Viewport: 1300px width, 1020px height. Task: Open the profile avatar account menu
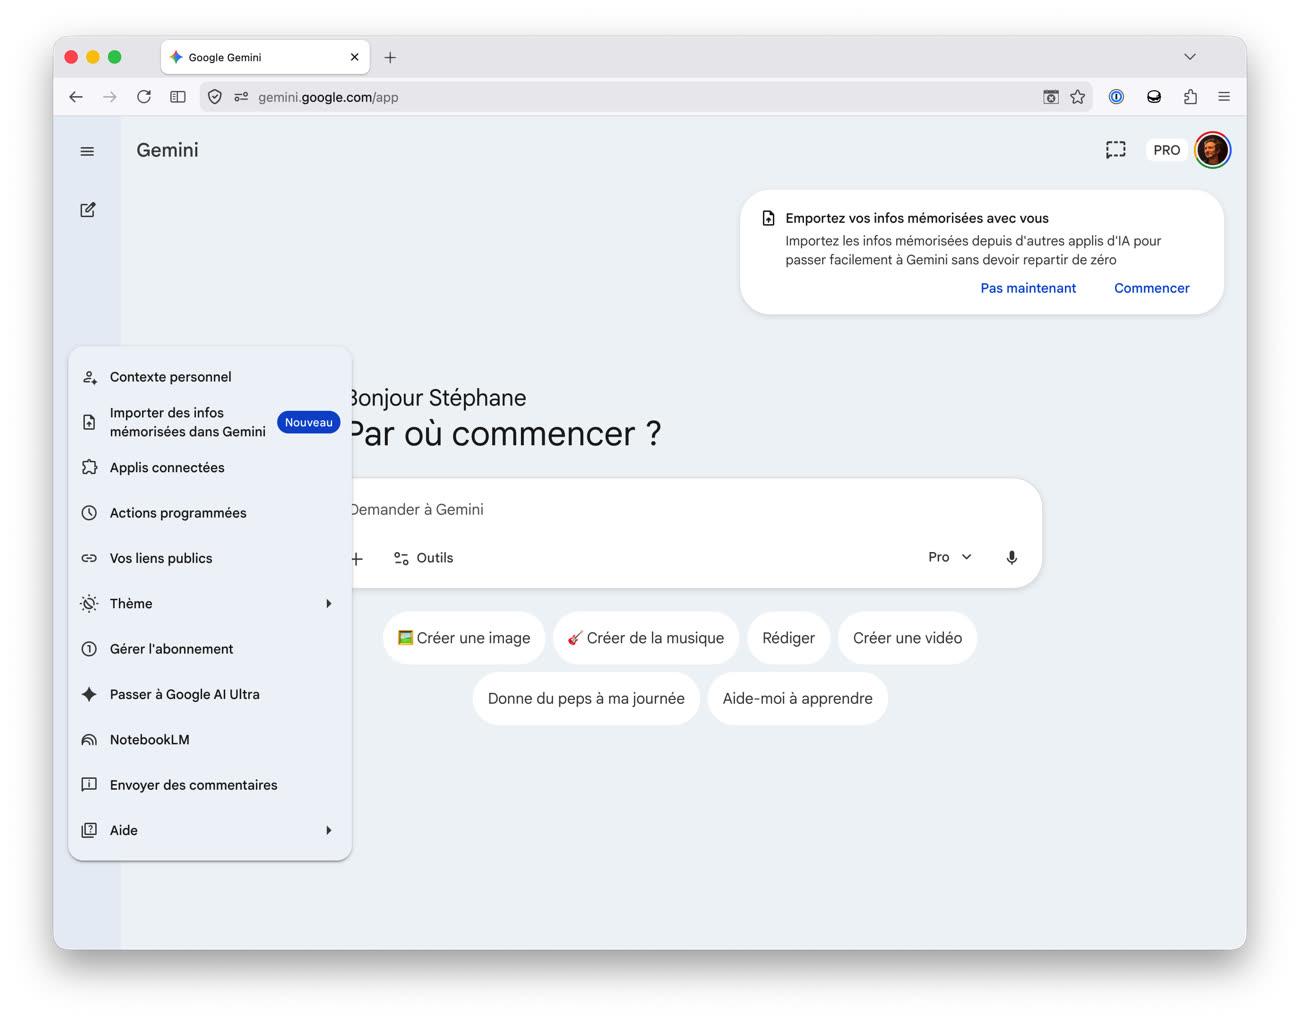click(x=1212, y=150)
